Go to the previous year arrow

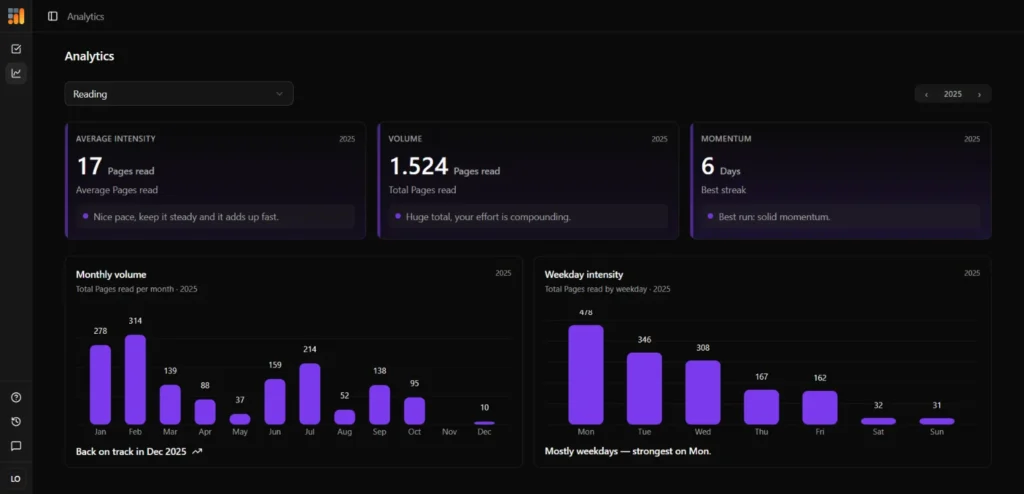pos(926,94)
